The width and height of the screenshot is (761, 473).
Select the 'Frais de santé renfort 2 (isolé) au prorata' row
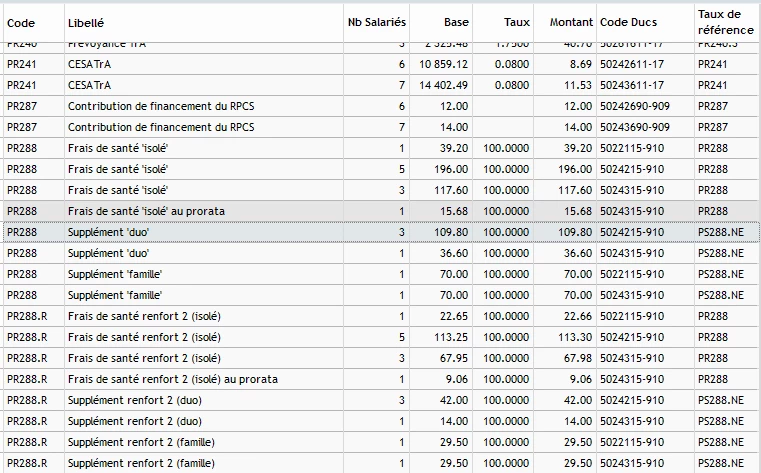(380, 379)
